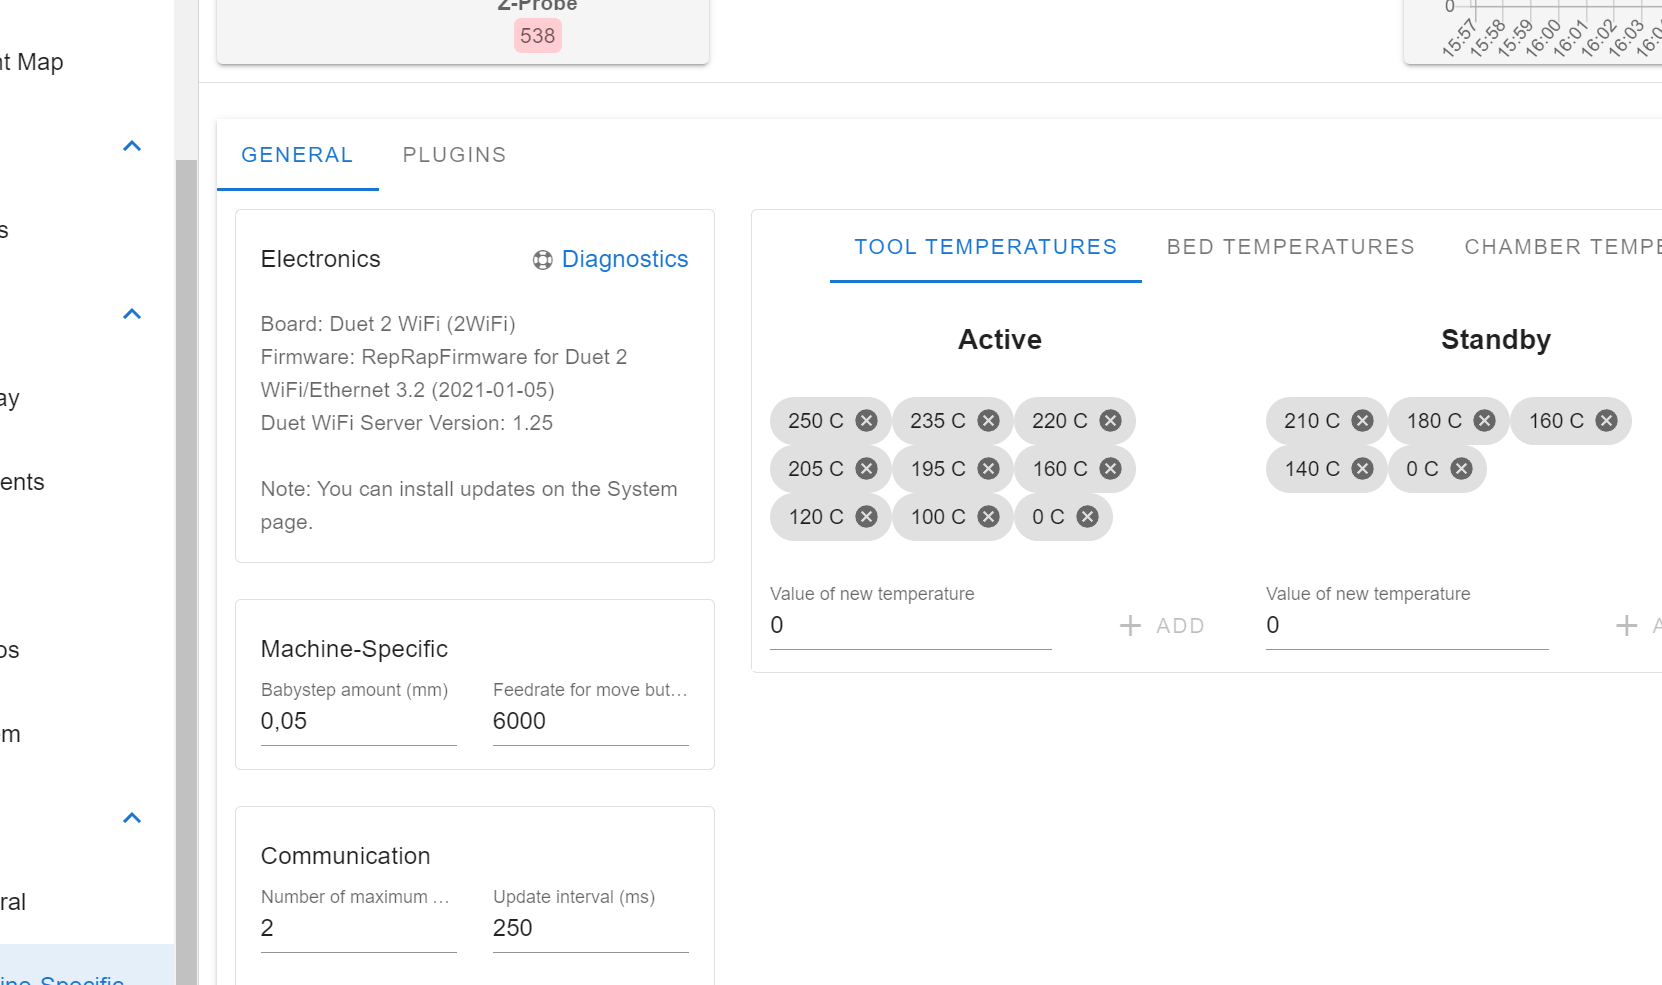The height and width of the screenshot is (985, 1662).
Task: Click the Babystep amount field
Action: [359, 722]
